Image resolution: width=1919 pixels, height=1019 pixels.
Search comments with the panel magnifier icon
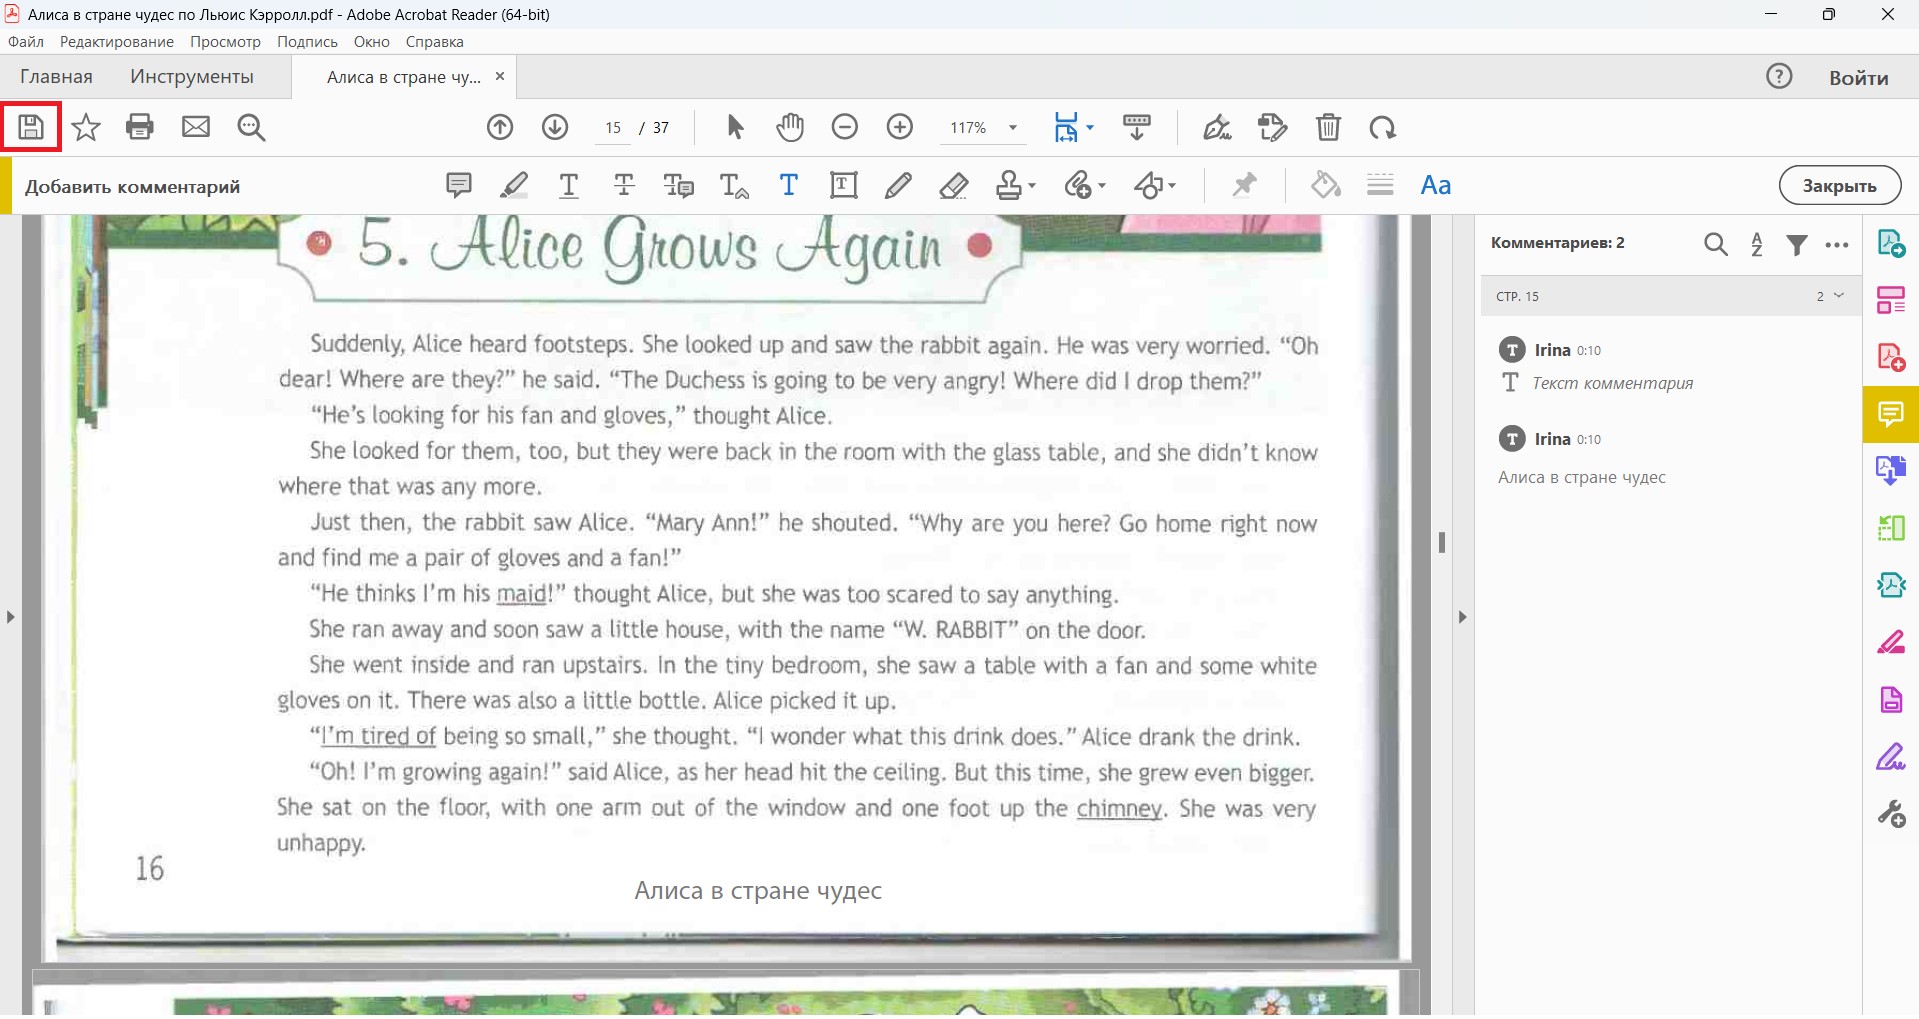tap(1716, 245)
